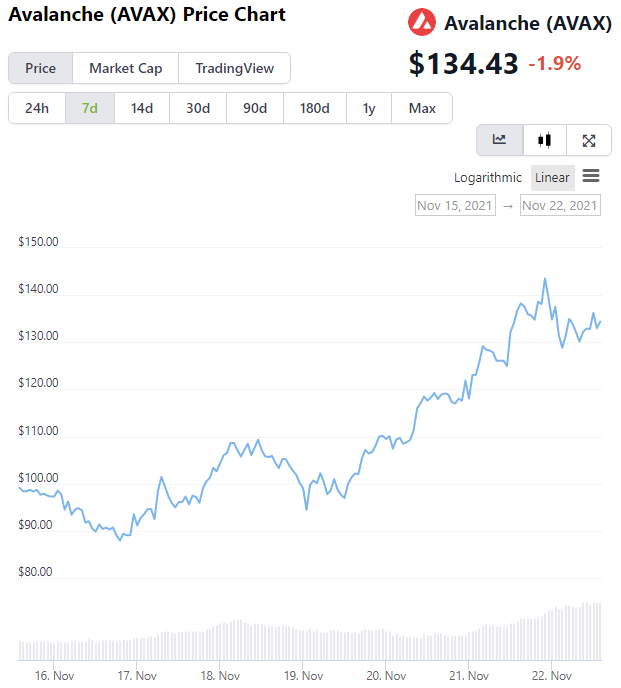Switch to 30d time range
Image resolution: width=621 pixels, height=688 pixels.
(x=198, y=108)
